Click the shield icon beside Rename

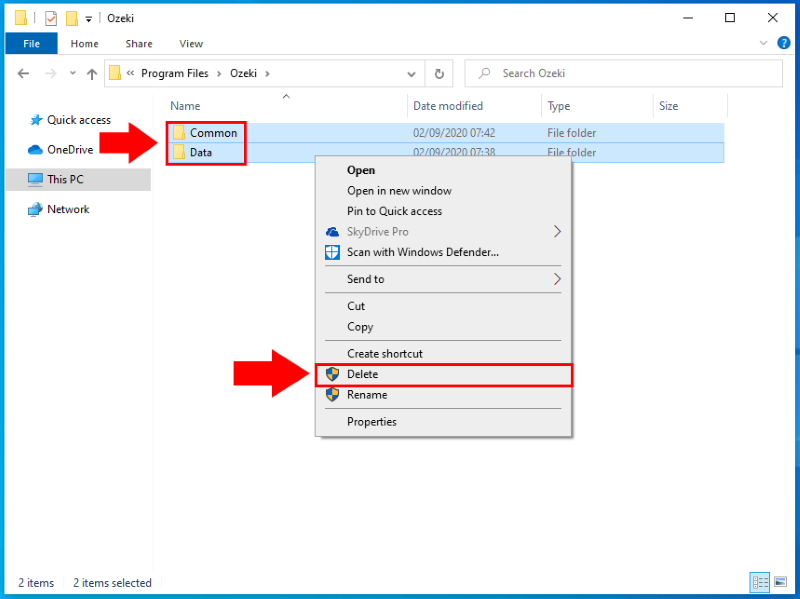pyautogui.click(x=332, y=395)
